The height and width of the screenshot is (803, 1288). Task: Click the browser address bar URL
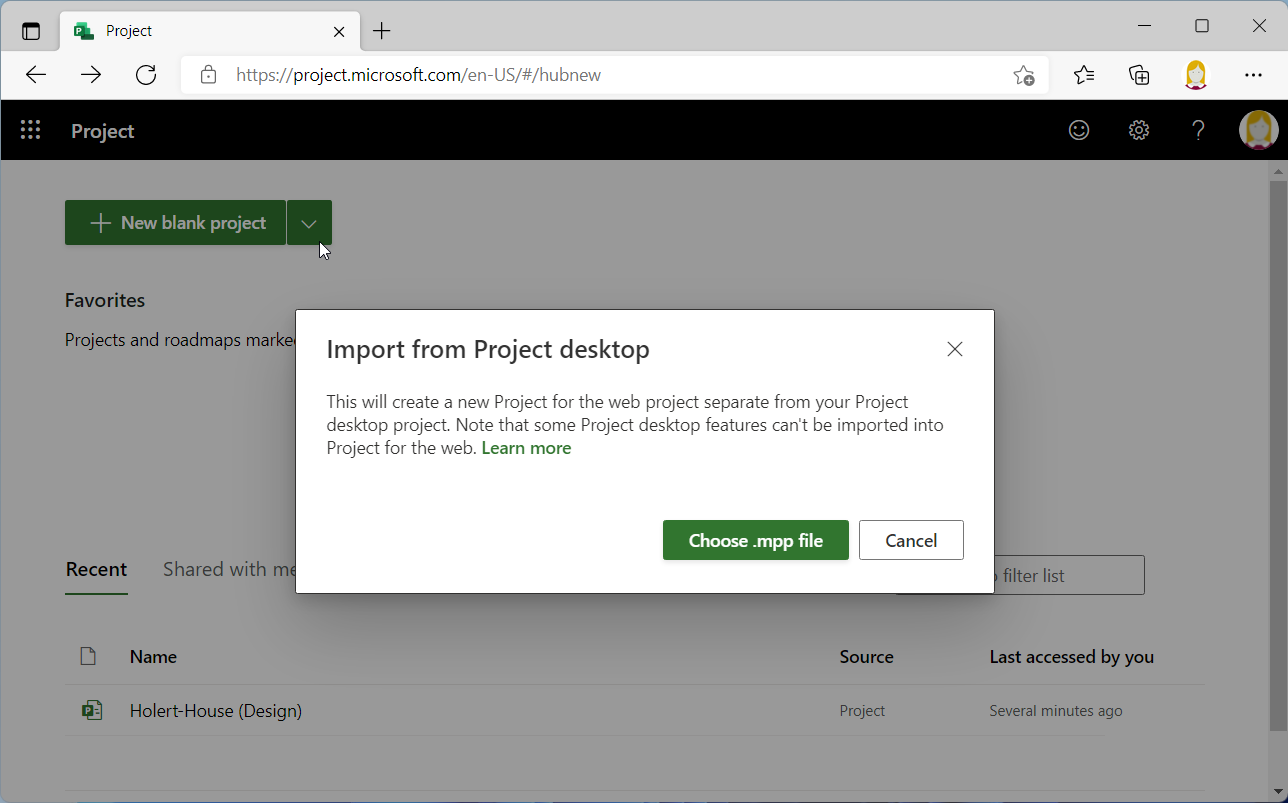(x=418, y=75)
